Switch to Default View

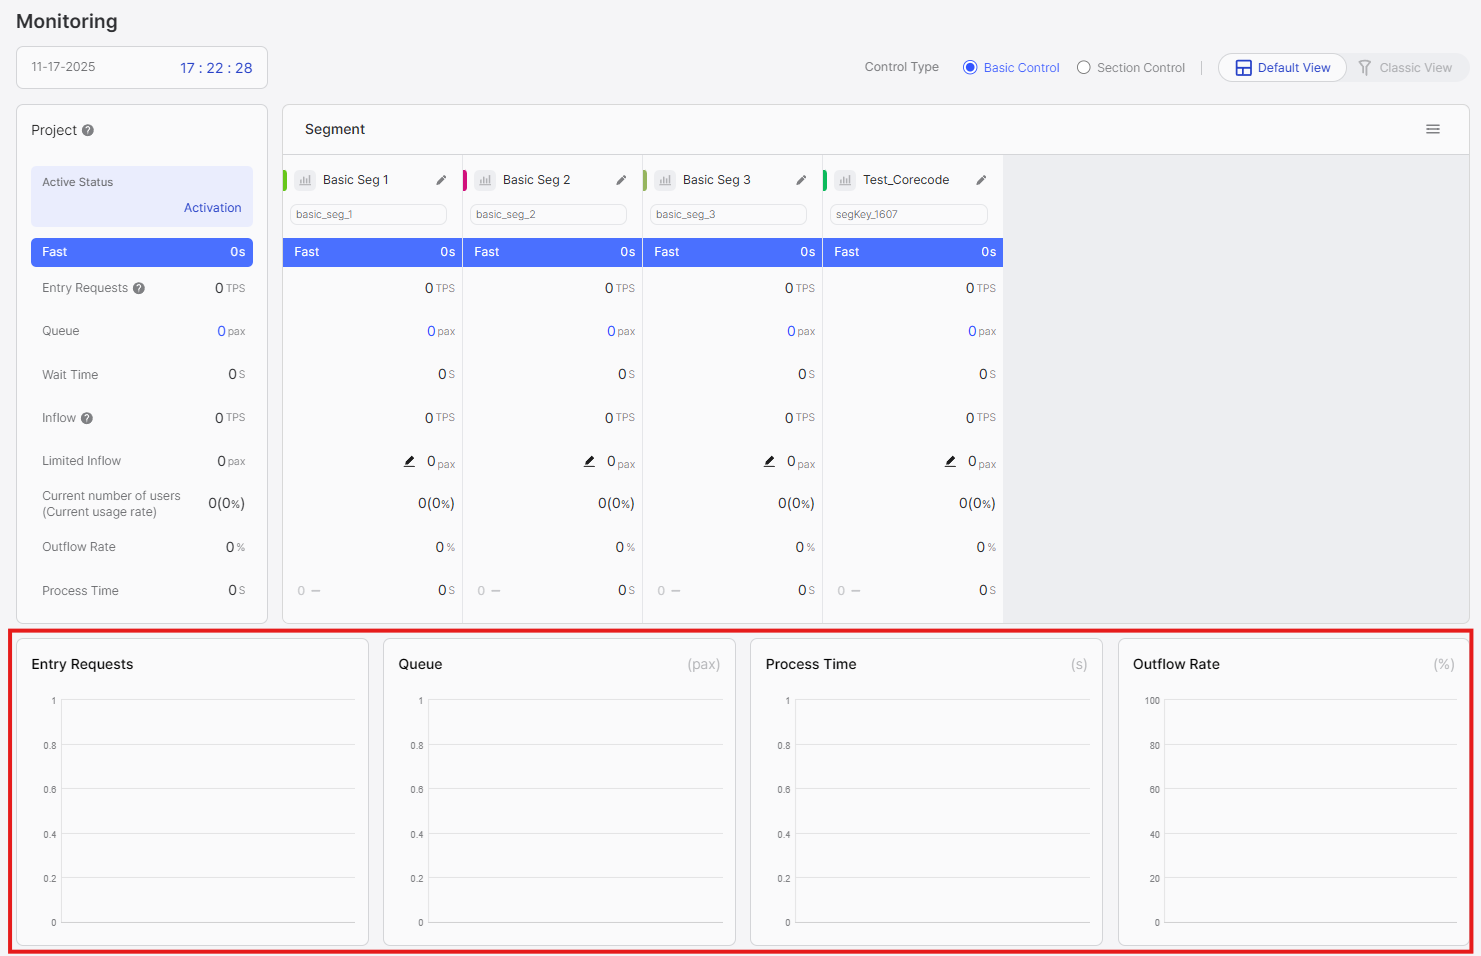[x=1282, y=67]
